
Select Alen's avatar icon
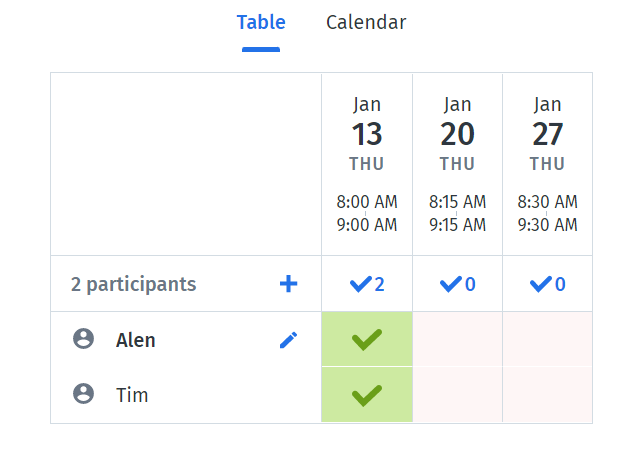(x=84, y=339)
